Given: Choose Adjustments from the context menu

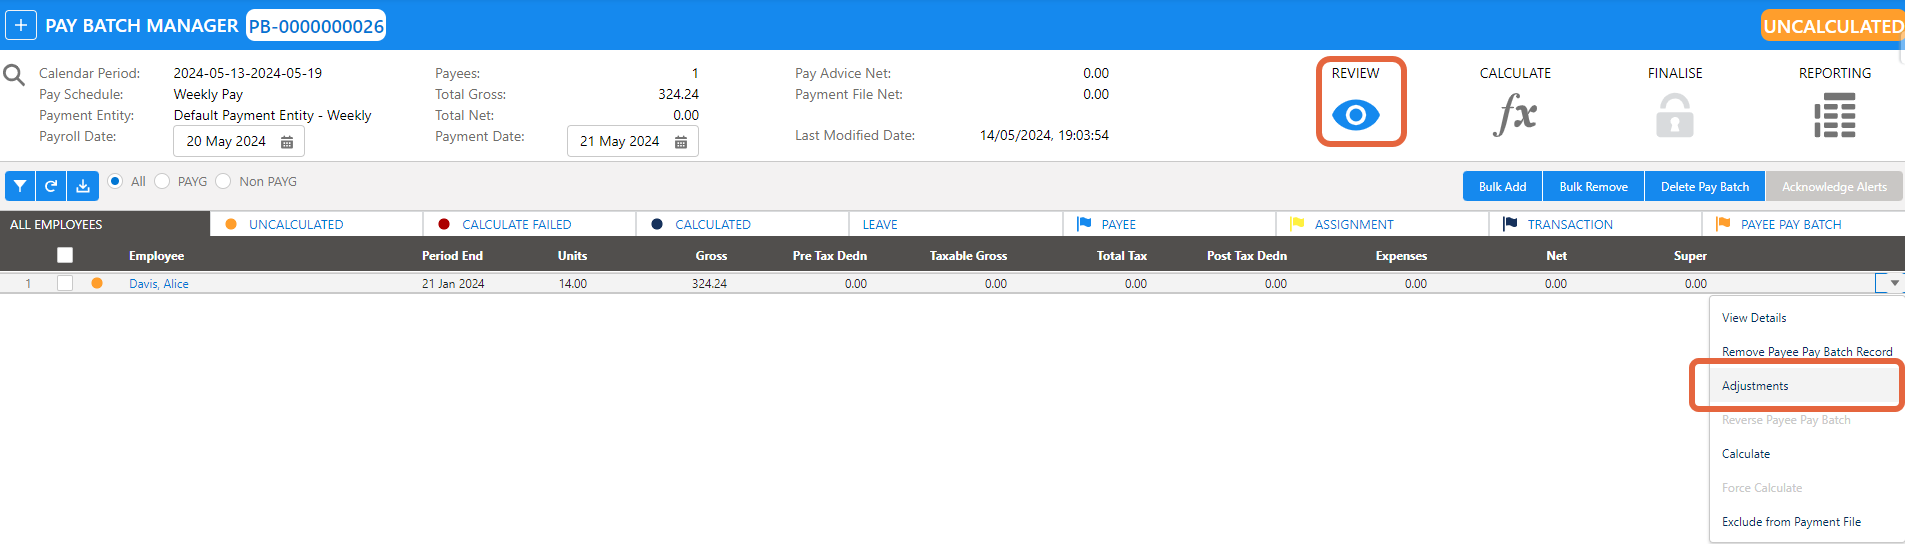Looking at the screenshot, I should [1755, 386].
